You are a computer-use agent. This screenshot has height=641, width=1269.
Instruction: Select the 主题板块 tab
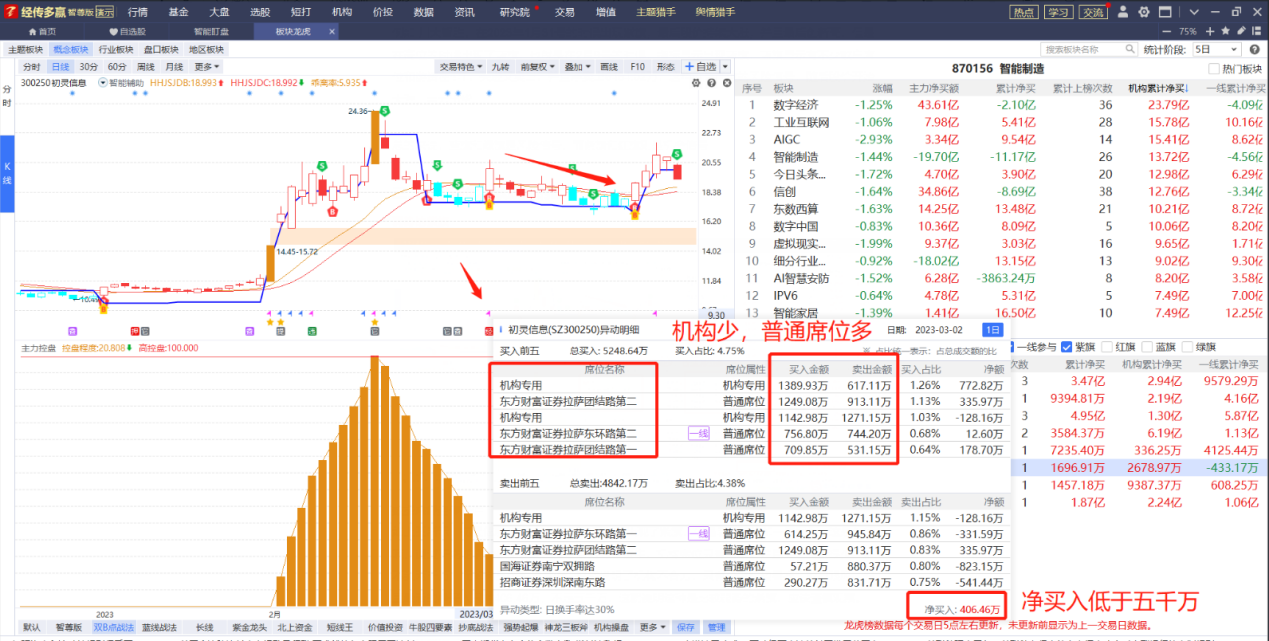(25, 49)
